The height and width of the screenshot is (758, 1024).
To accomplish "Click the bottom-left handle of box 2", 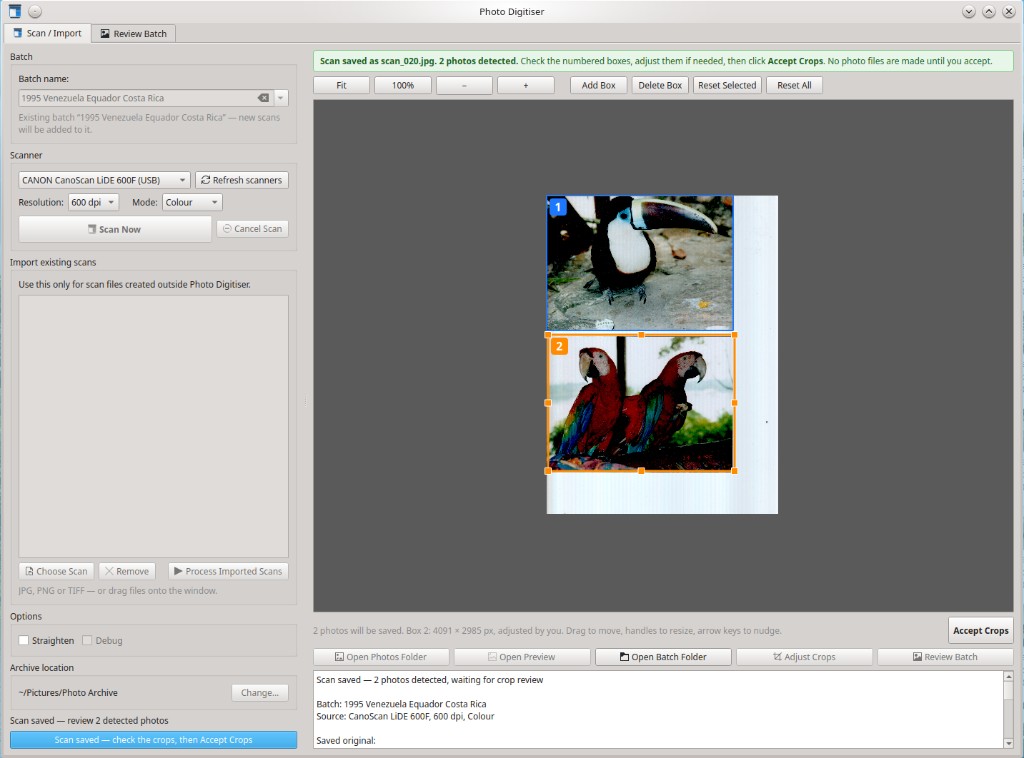I will point(548,471).
